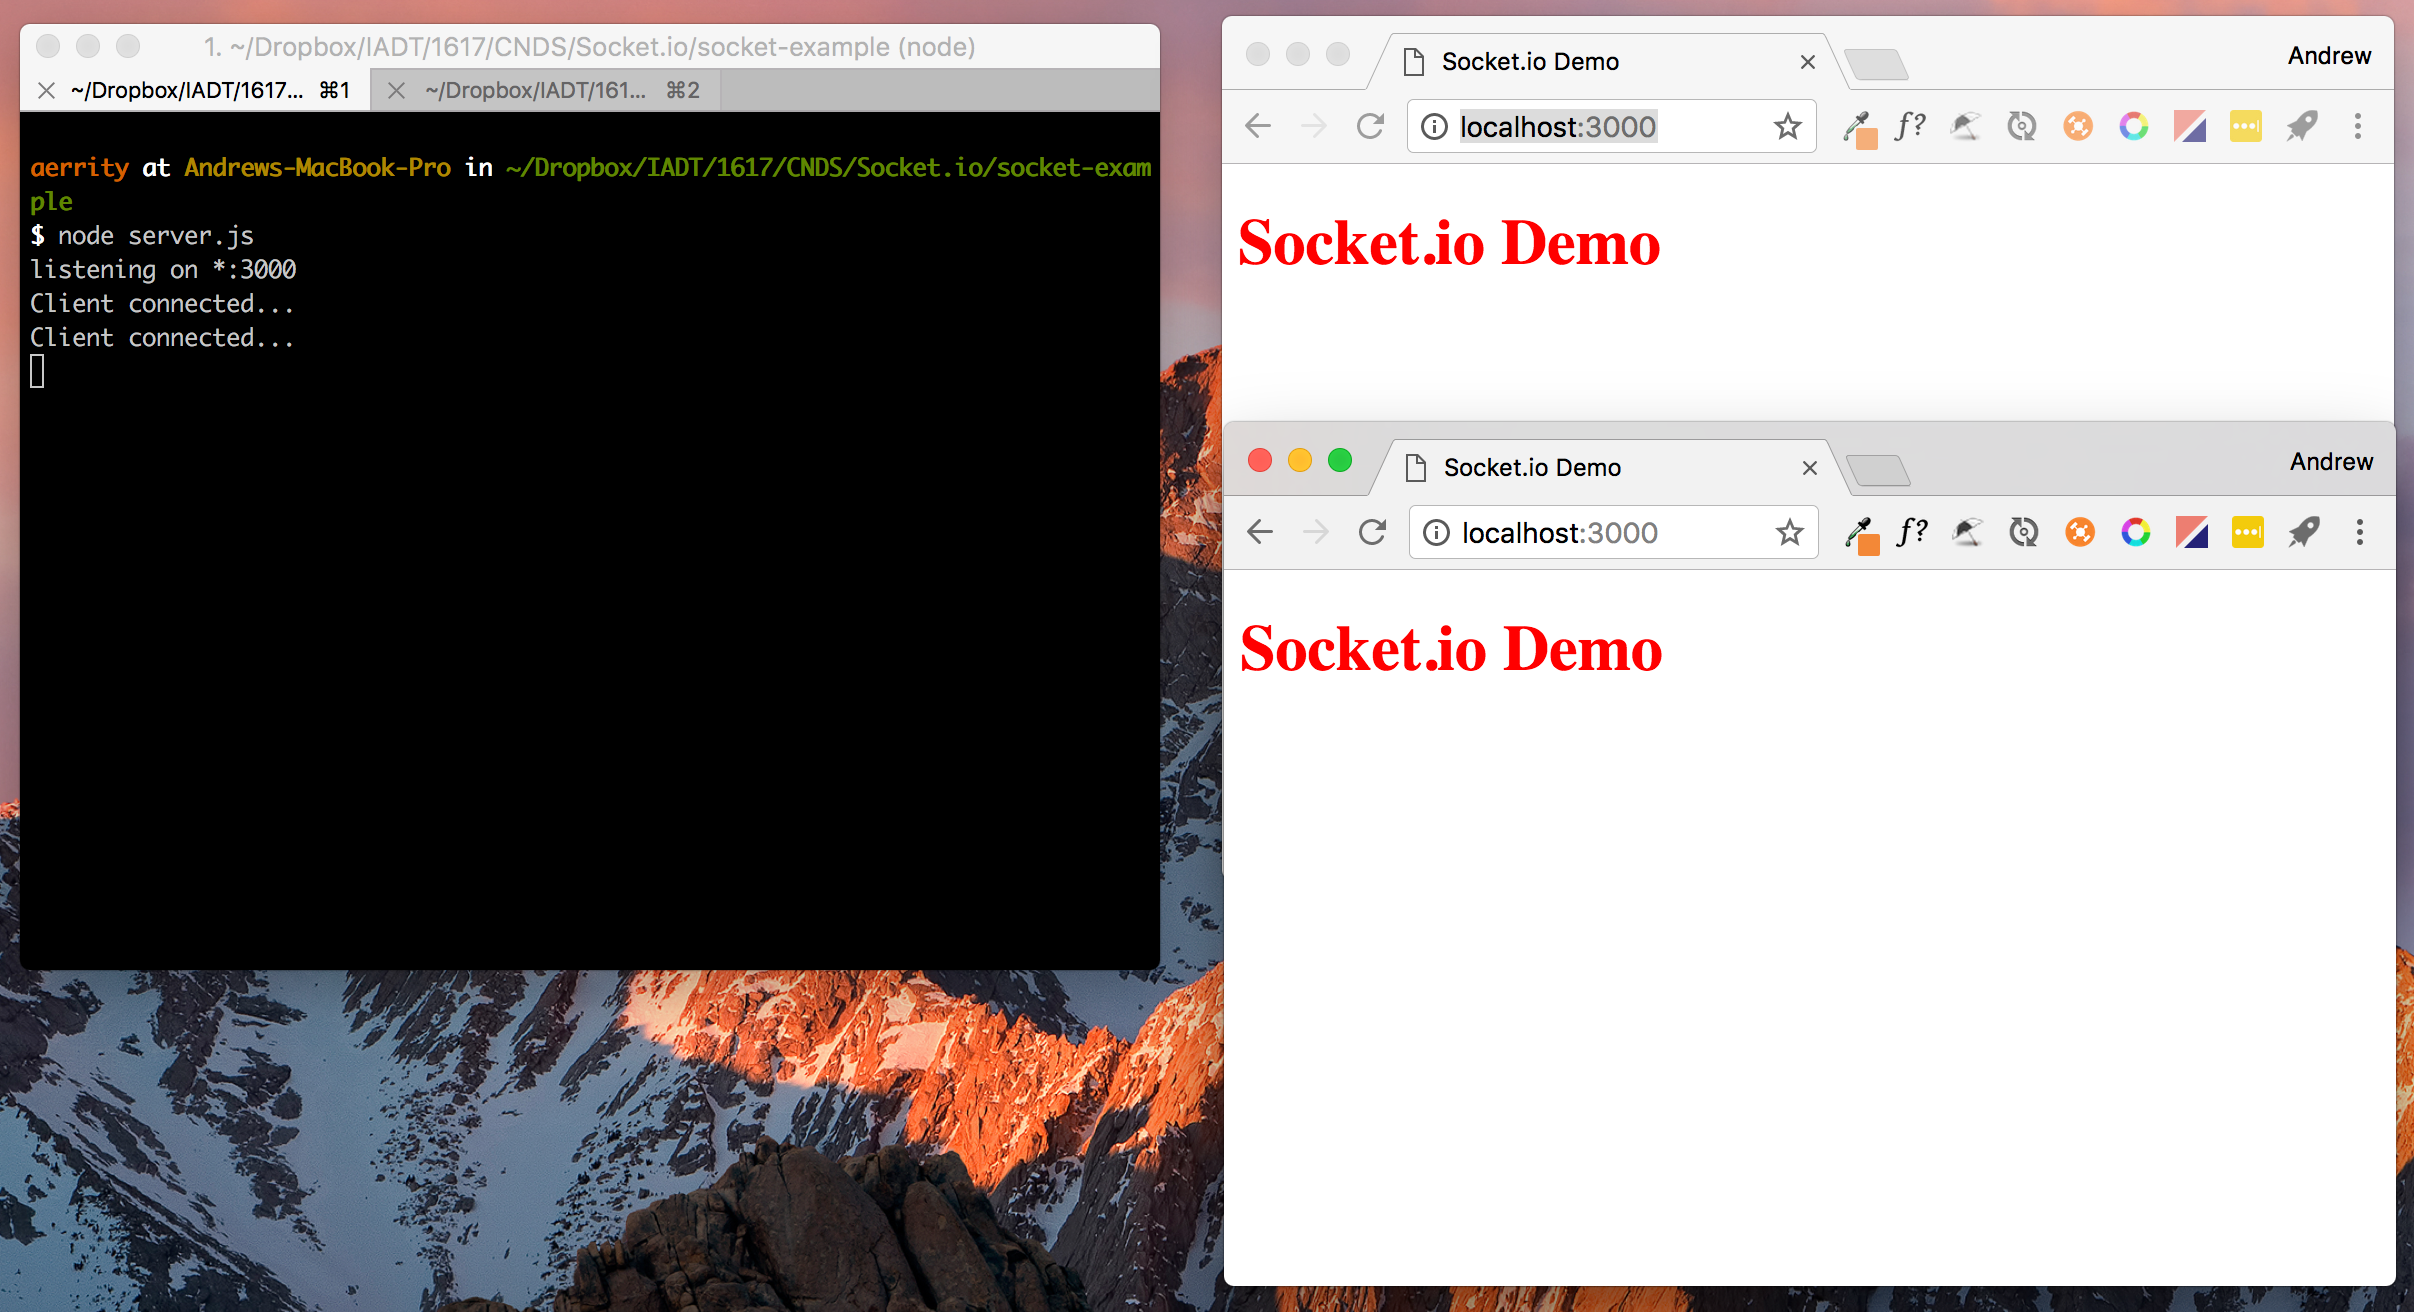
Task: Reload the front browser window's page
Action: pyautogui.click(x=1372, y=532)
